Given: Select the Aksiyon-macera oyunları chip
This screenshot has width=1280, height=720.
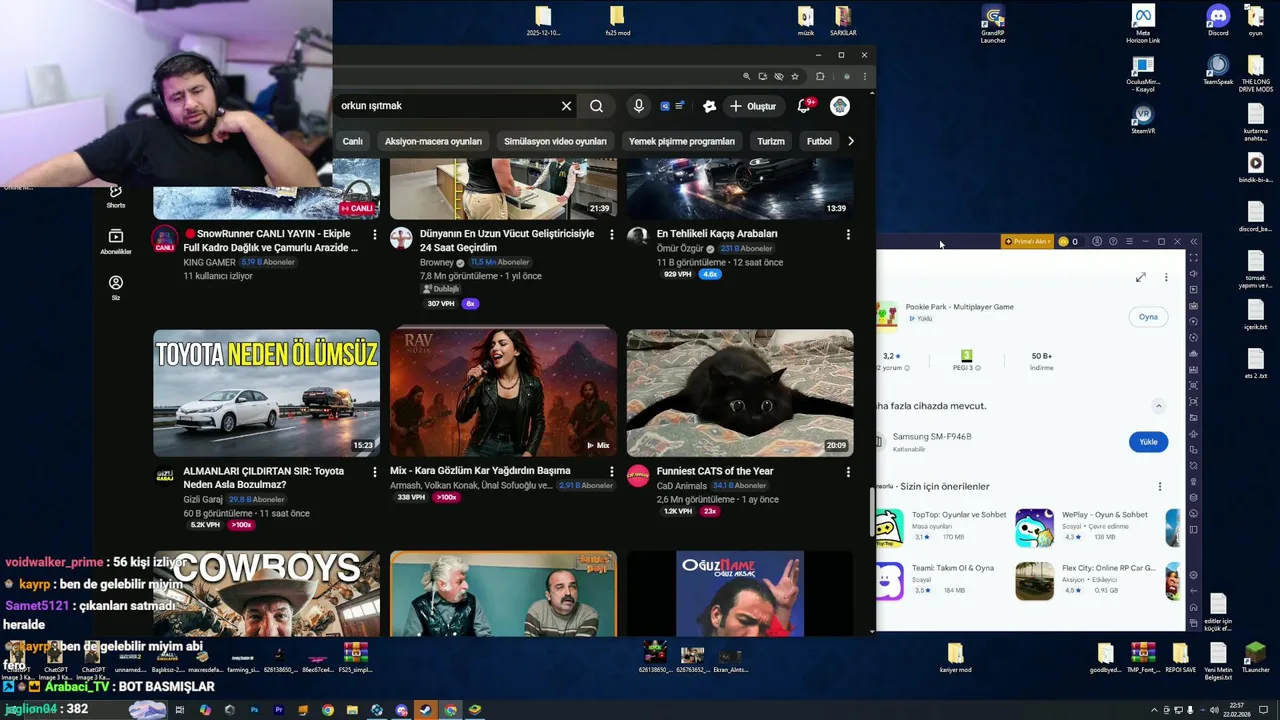Looking at the screenshot, I should pos(433,141).
